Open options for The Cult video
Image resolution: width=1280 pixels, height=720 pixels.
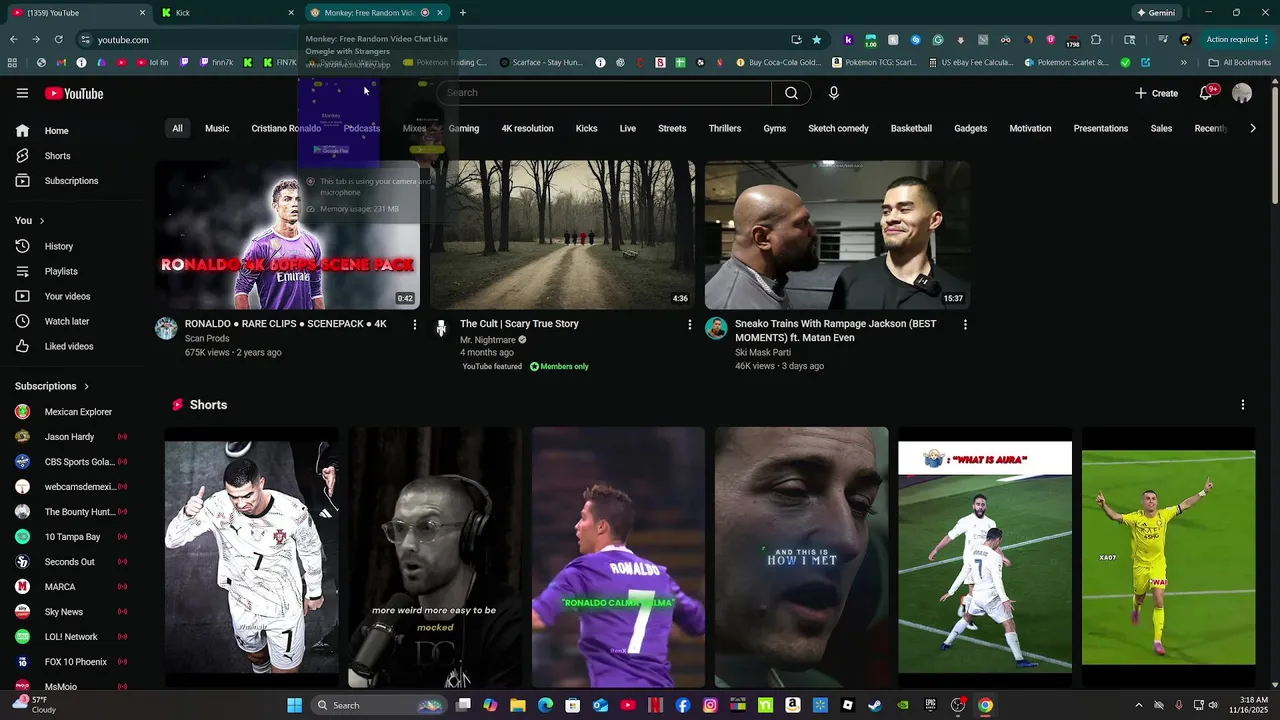(x=689, y=325)
